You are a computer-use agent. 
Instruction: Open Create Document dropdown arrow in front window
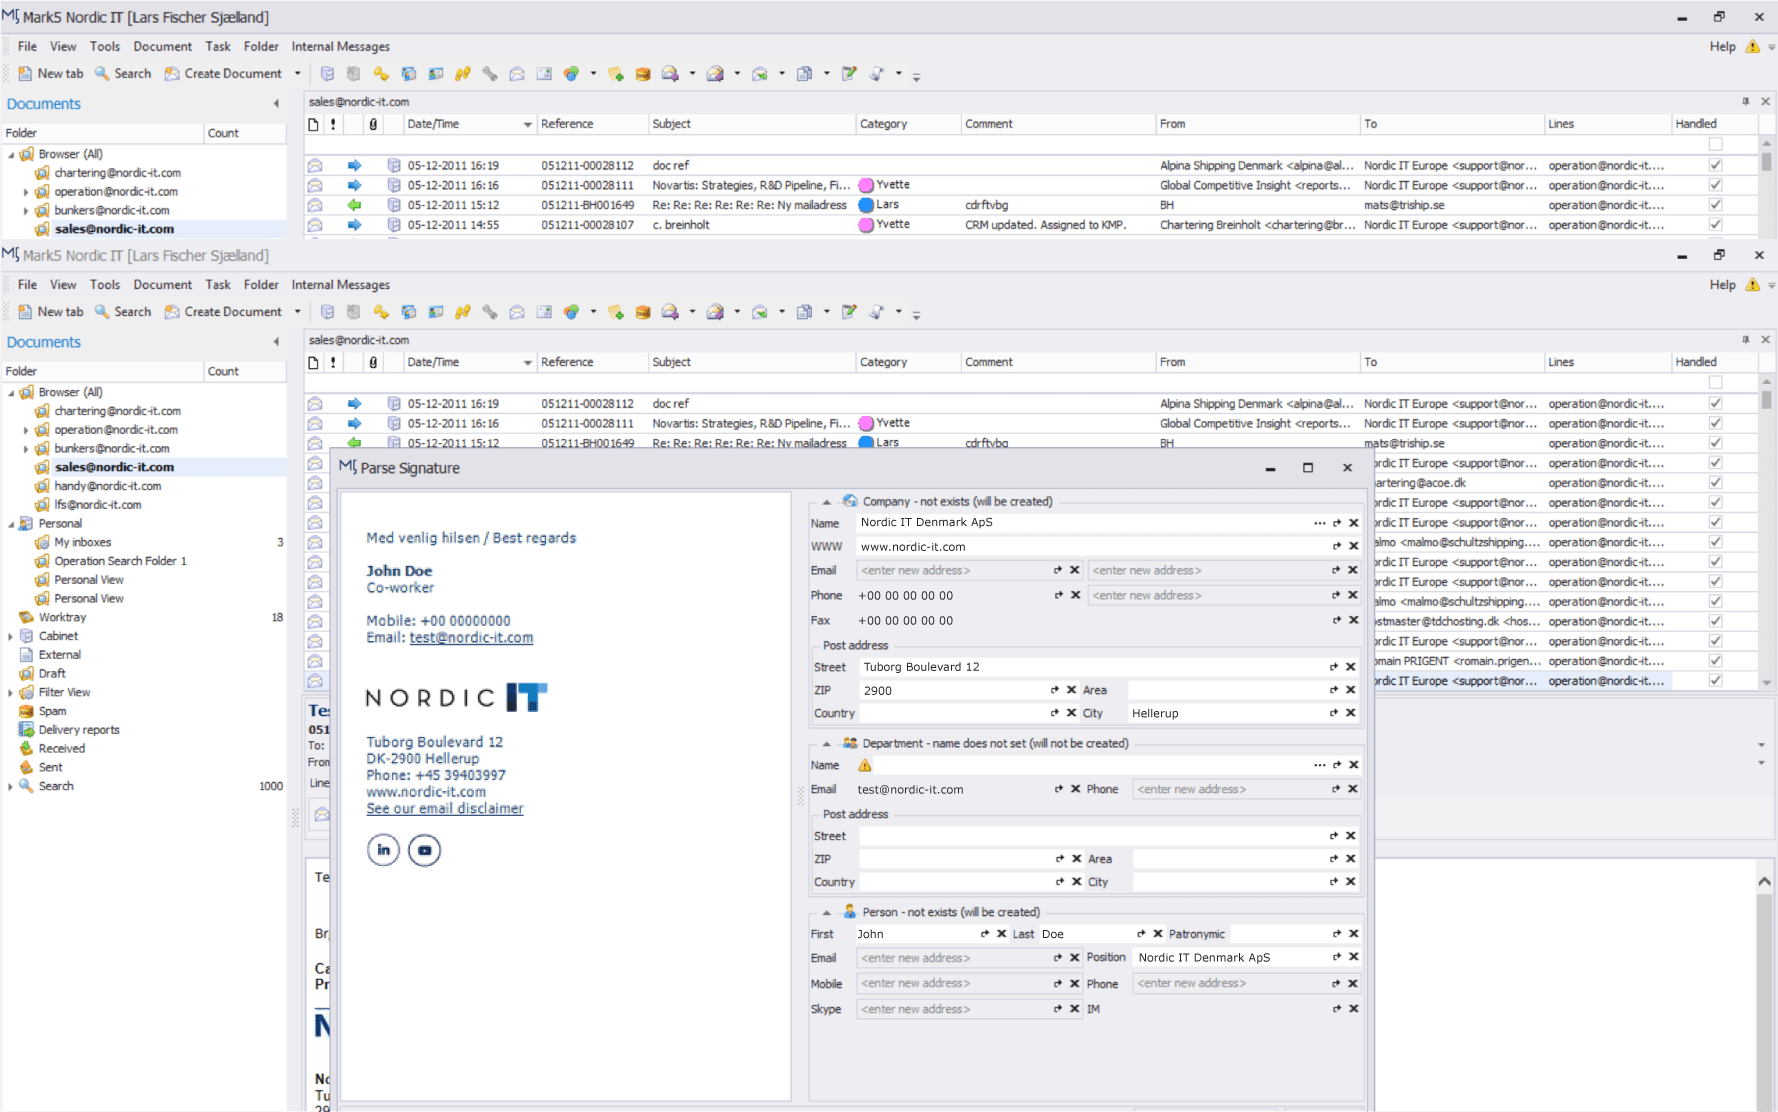pyautogui.click(x=297, y=312)
